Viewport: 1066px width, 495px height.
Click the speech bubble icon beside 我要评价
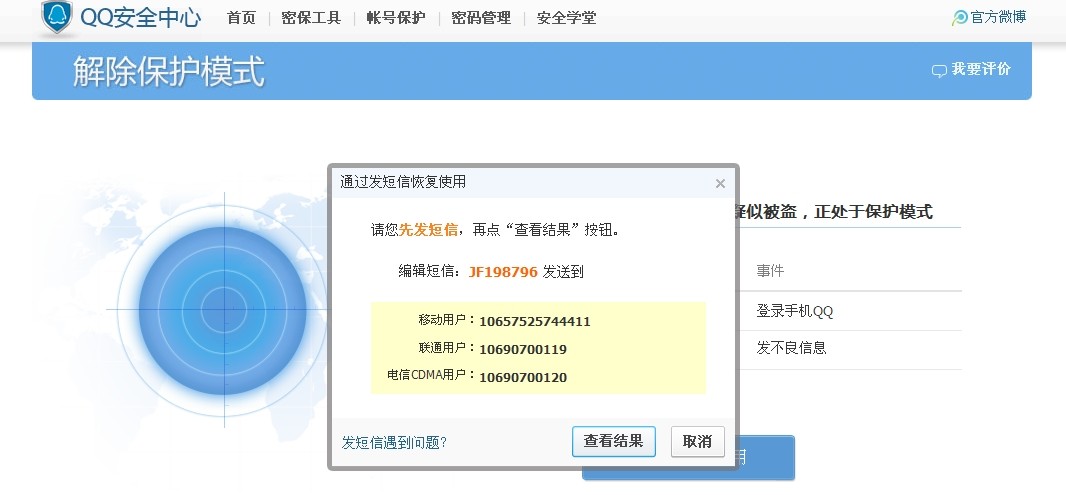tap(940, 71)
